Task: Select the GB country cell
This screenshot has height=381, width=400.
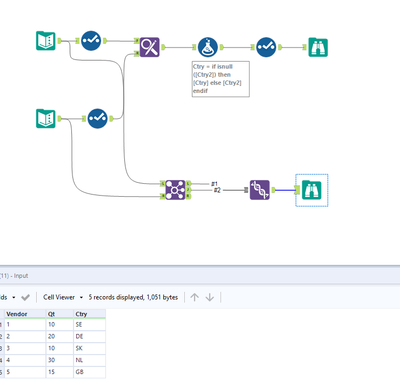Action: click(x=89, y=372)
